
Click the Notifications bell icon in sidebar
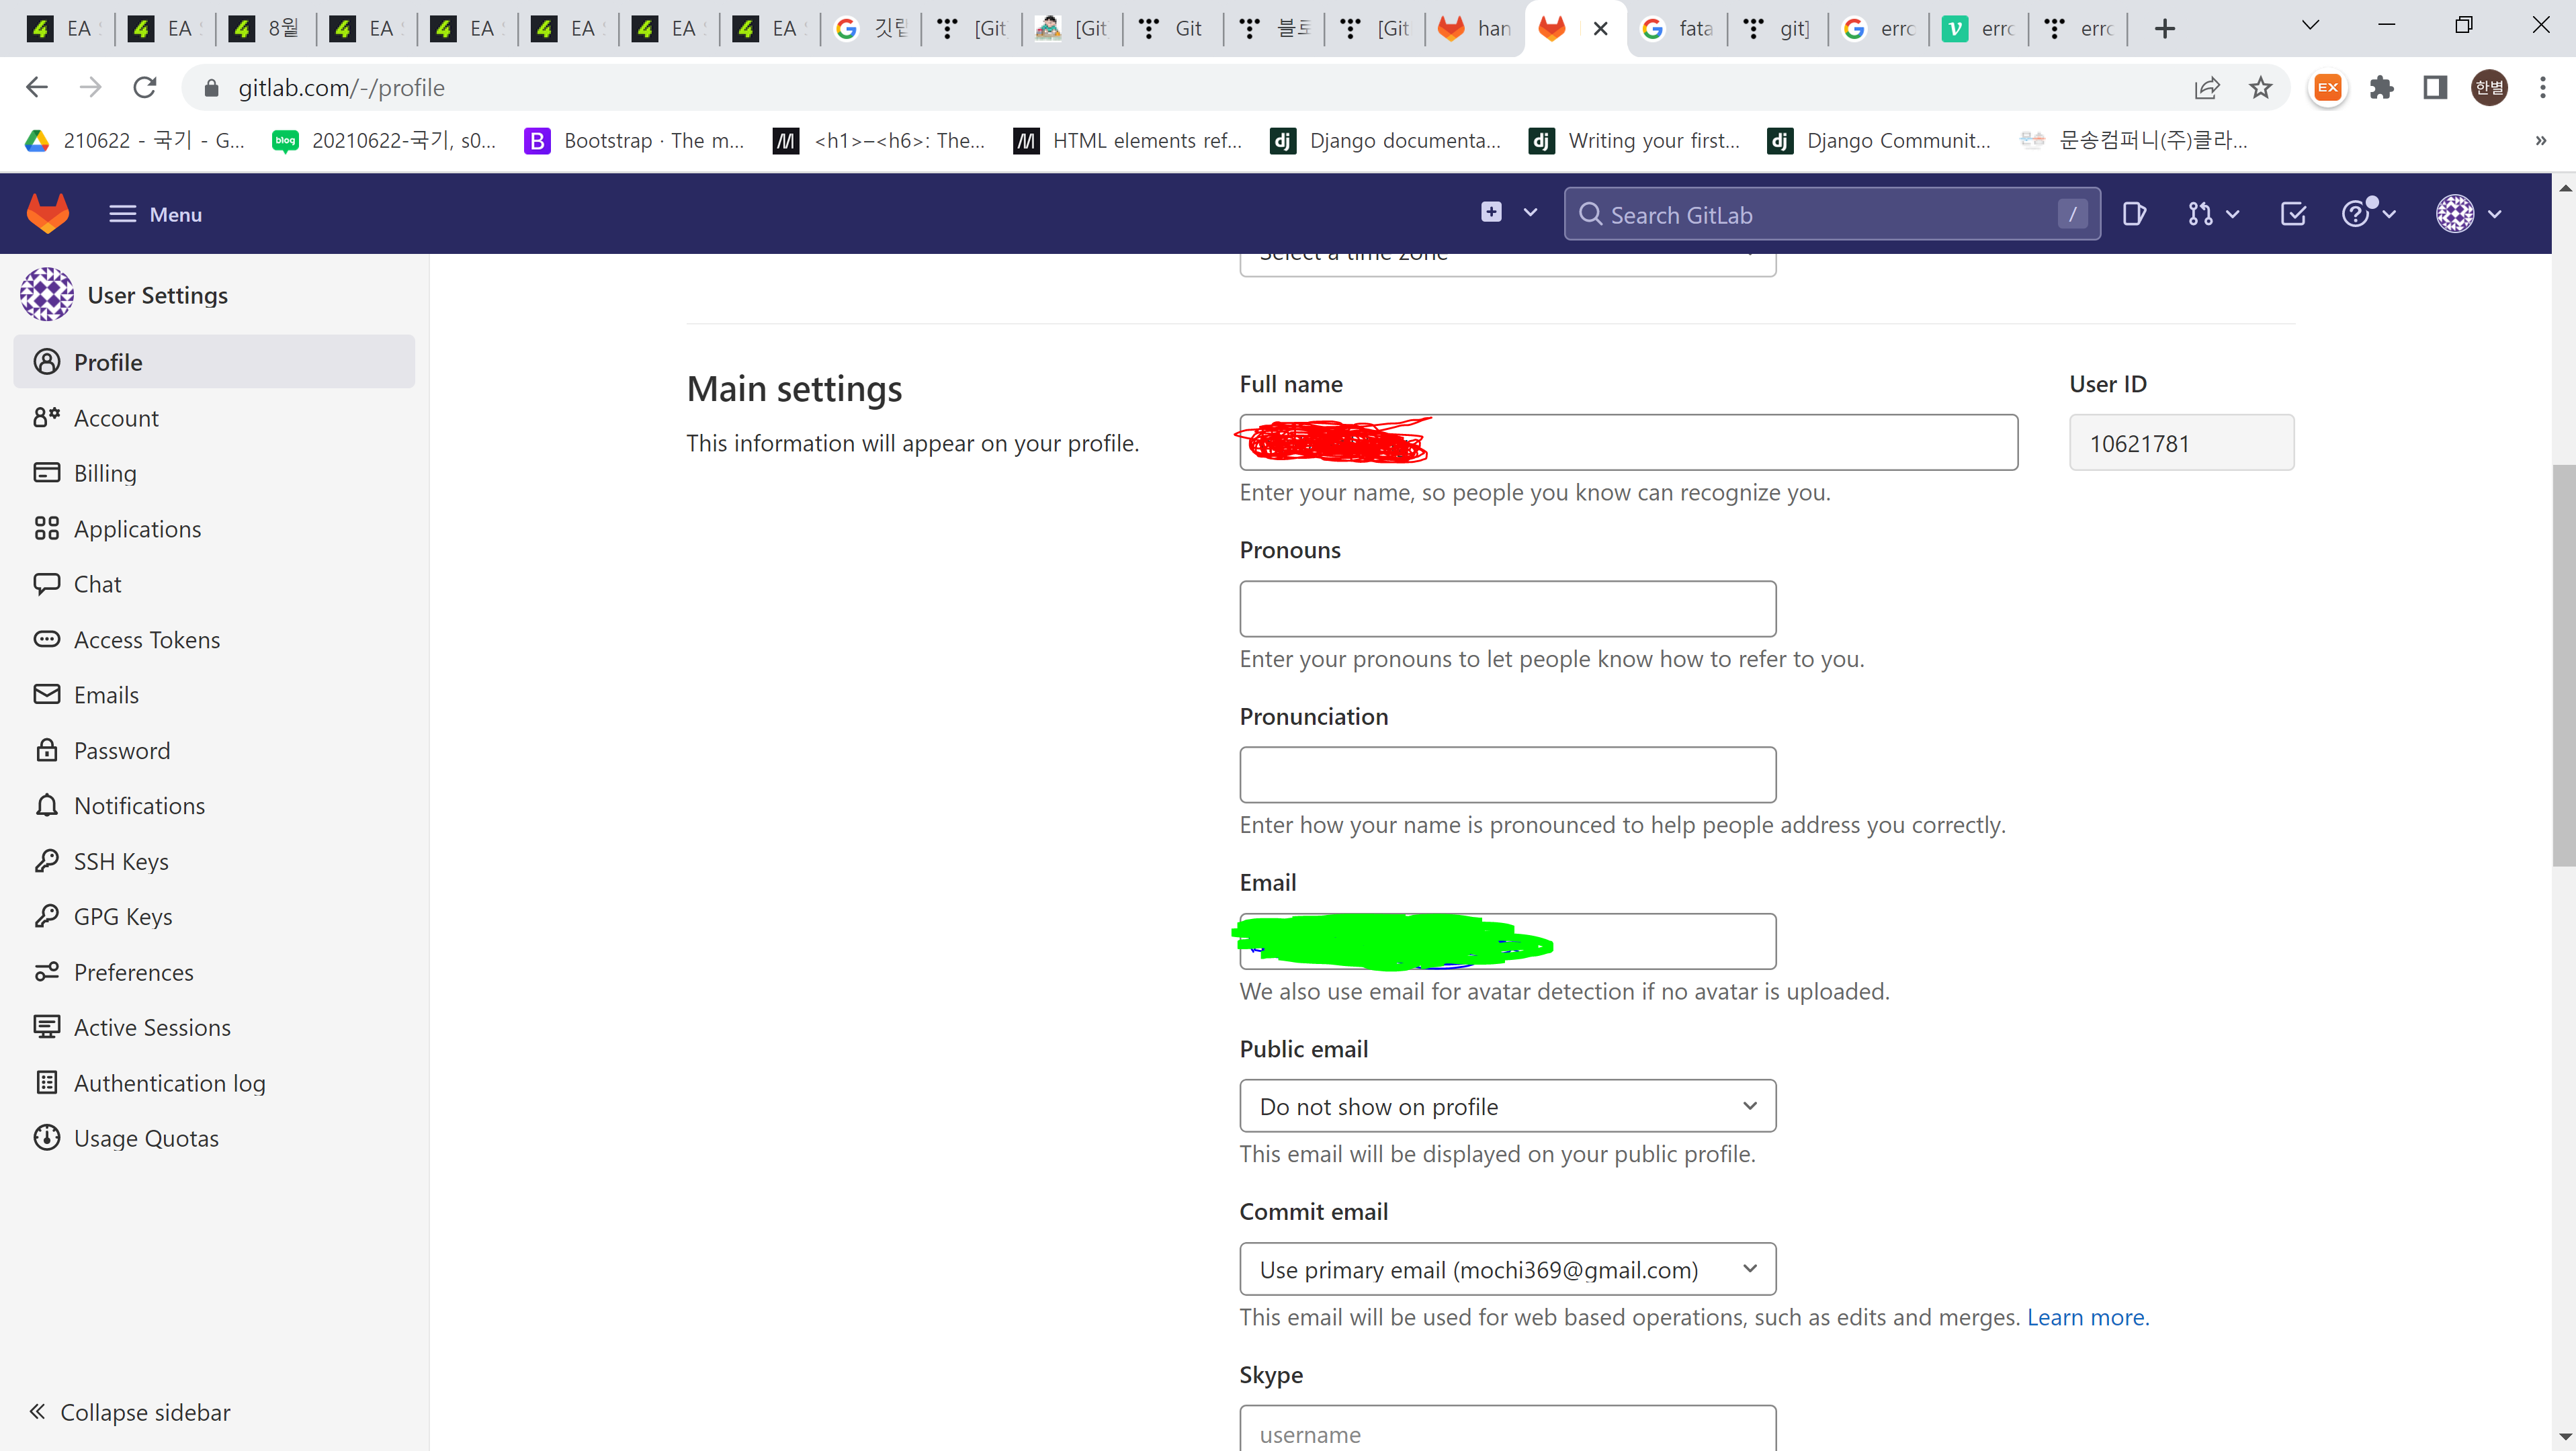click(47, 805)
